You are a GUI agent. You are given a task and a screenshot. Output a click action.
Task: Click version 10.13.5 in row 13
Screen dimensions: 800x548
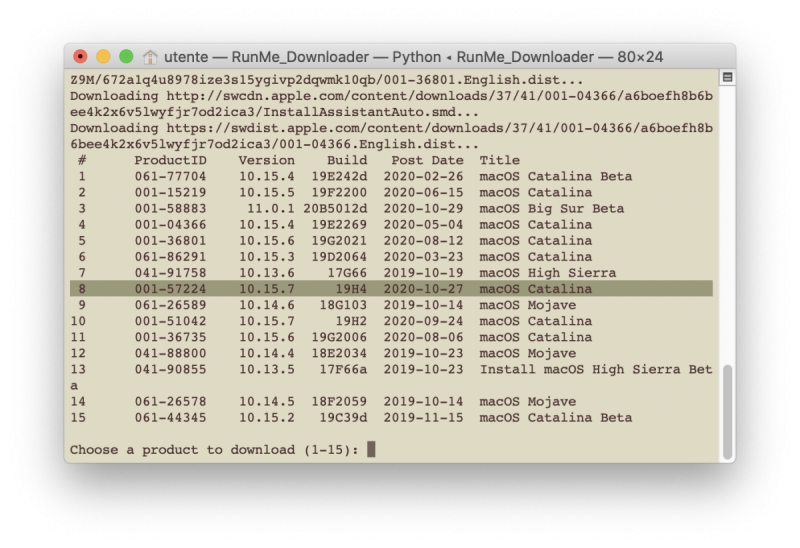(x=266, y=369)
